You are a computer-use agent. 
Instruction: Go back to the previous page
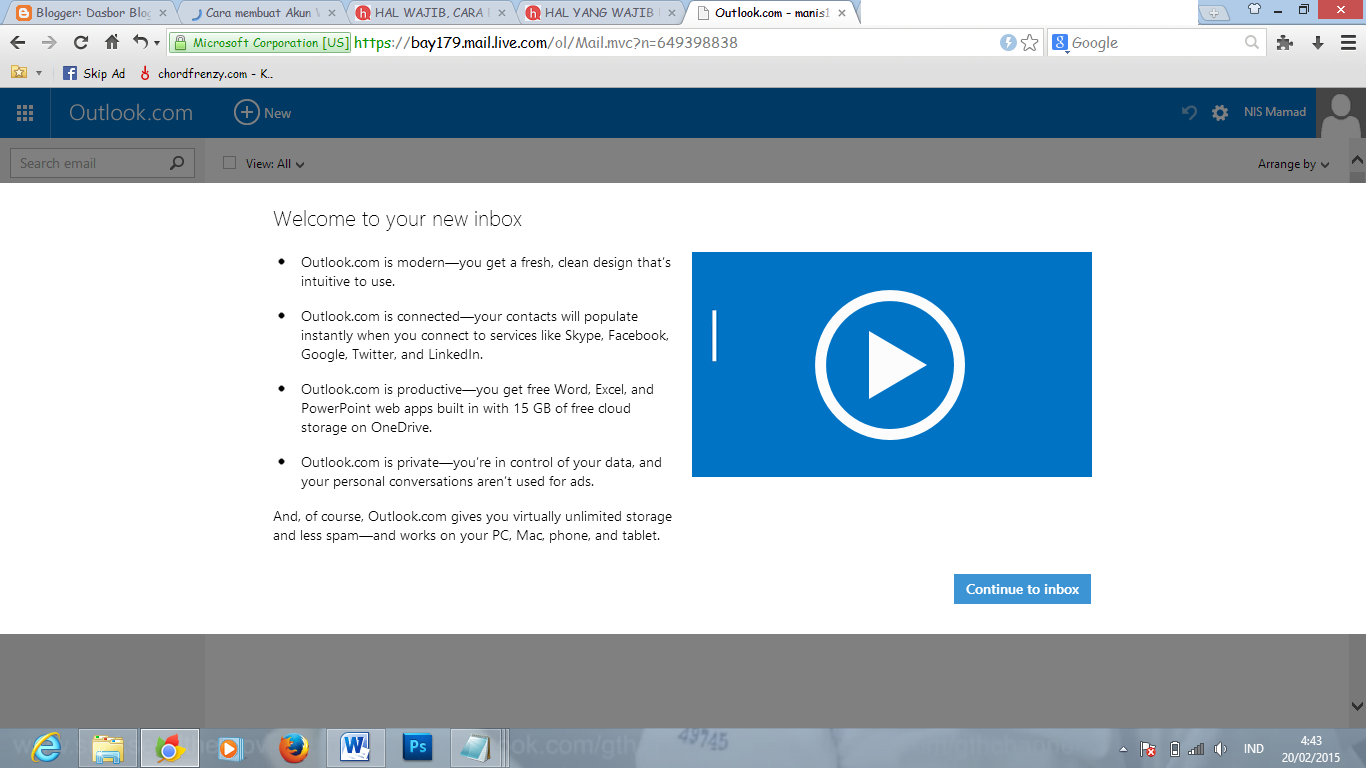pos(18,43)
